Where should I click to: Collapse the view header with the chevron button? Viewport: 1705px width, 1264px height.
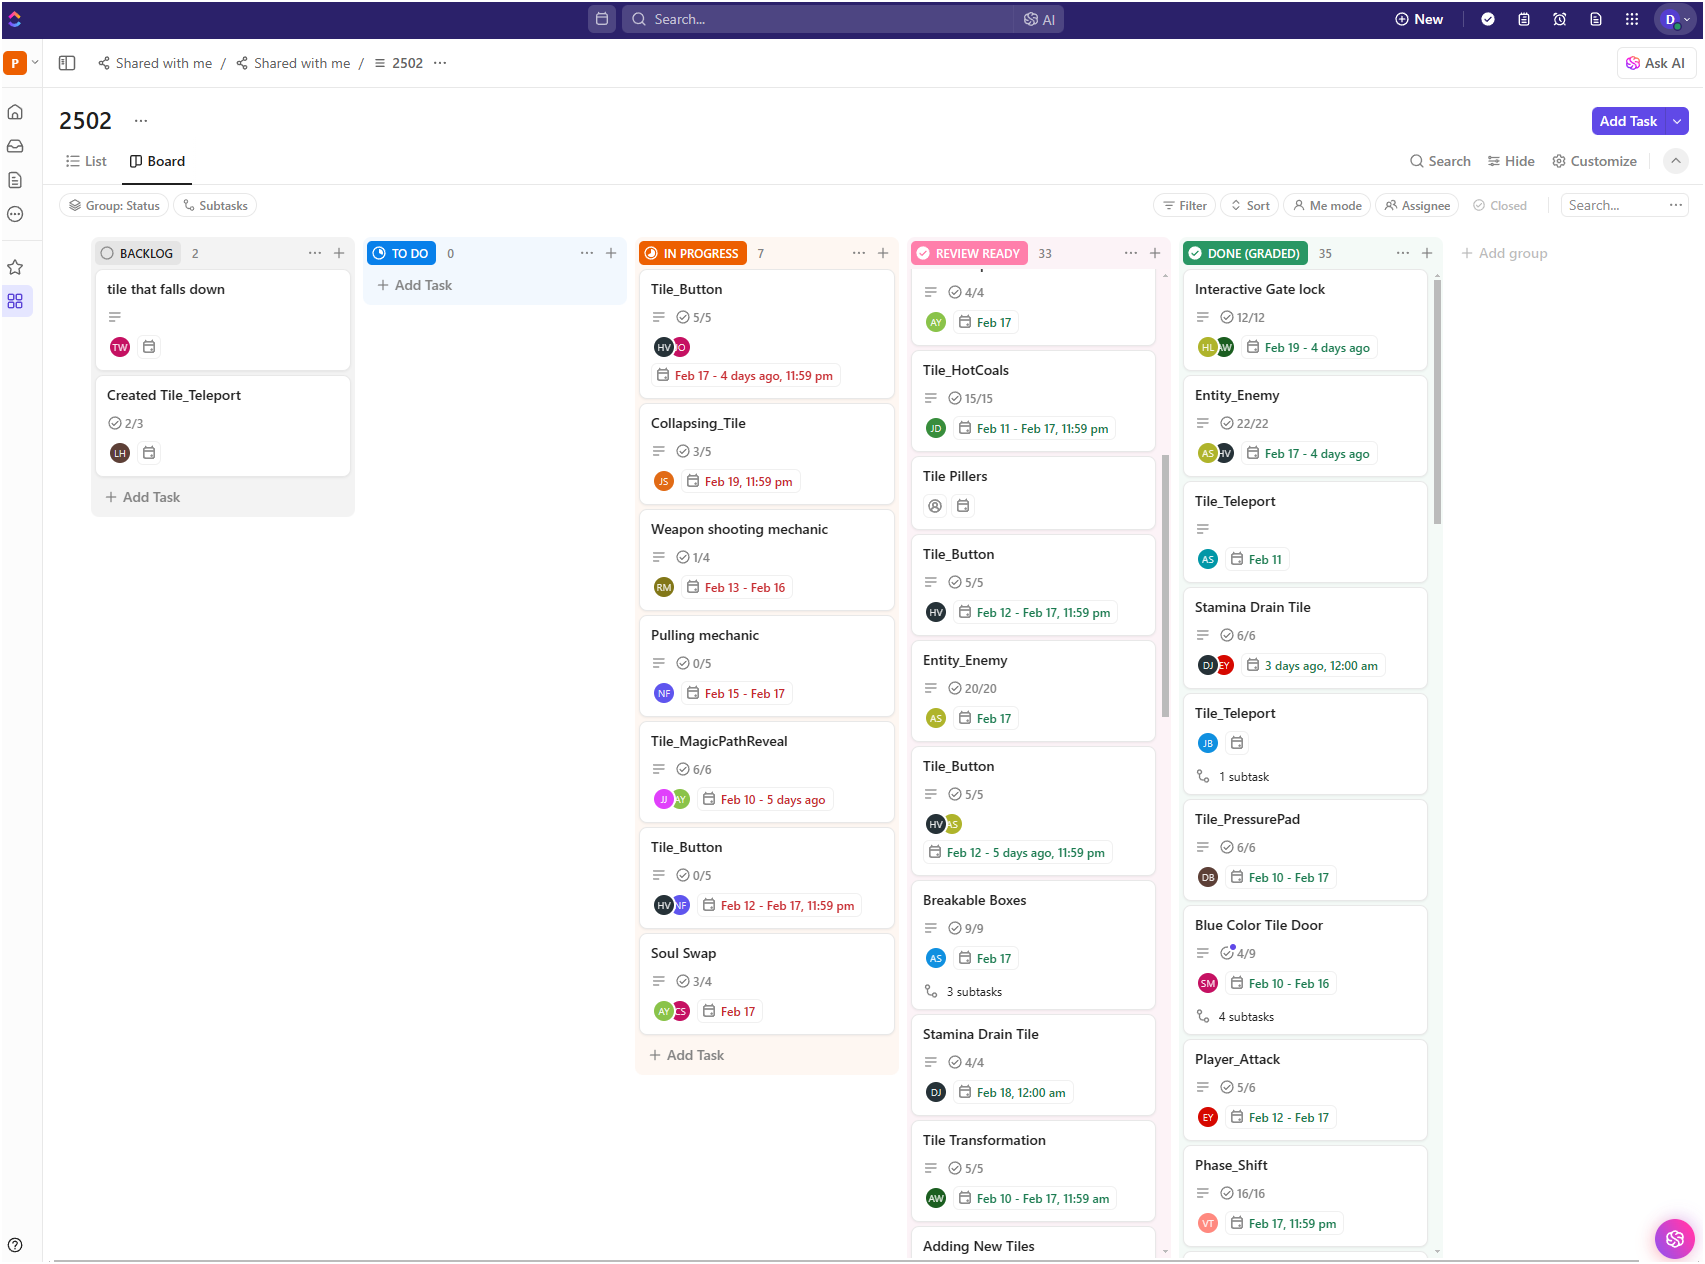click(x=1676, y=161)
